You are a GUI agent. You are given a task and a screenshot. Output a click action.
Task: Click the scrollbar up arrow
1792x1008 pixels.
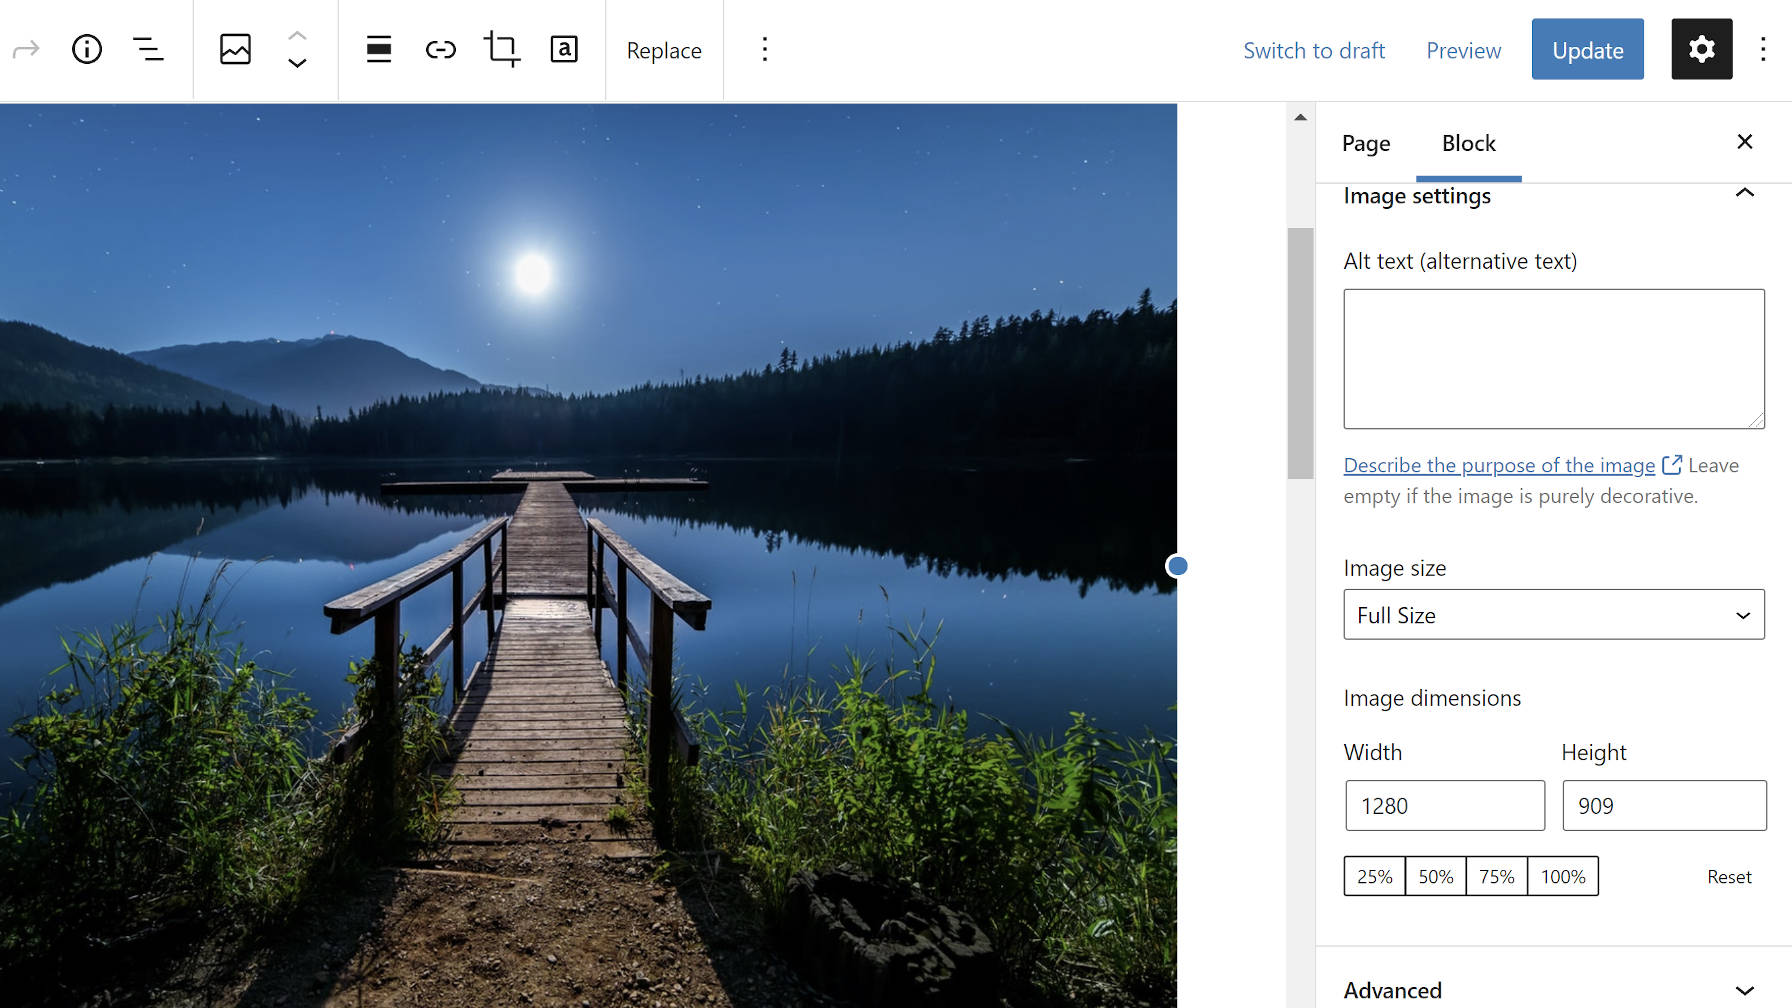point(1300,117)
